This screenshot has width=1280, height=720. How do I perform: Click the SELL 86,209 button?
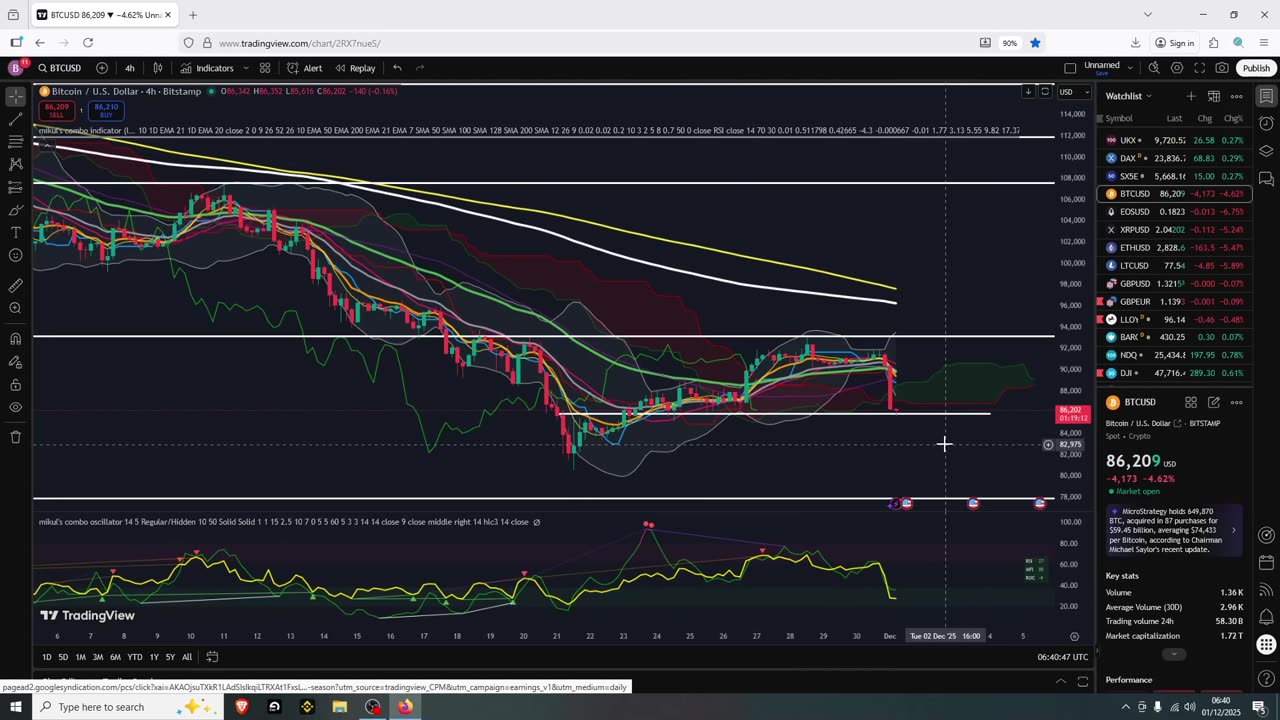57,110
